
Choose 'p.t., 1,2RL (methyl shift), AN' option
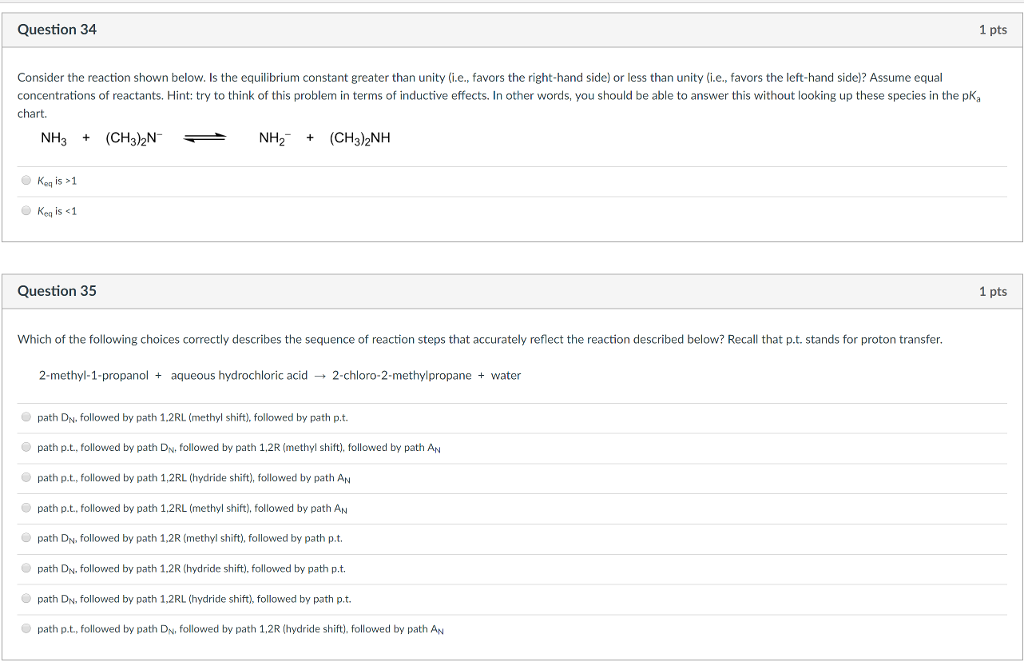tap(26, 508)
